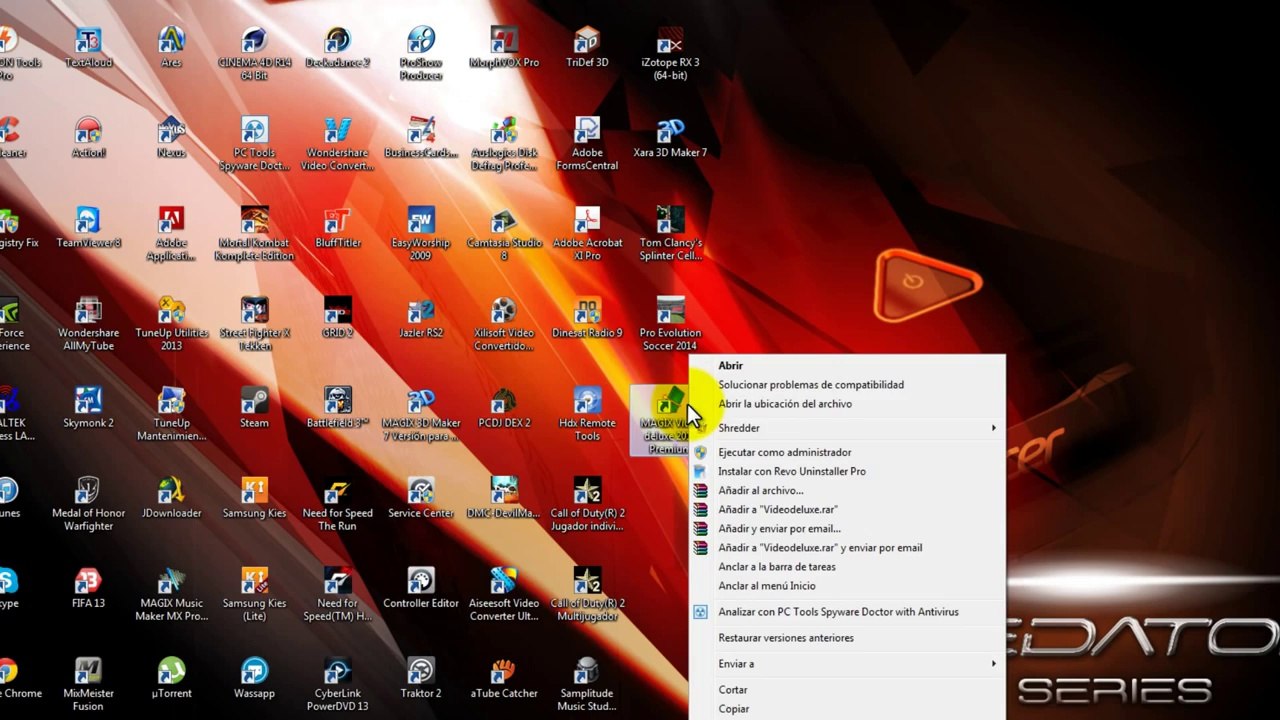The image size is (1280, 720).
Task: Select the Samplitude Music Studio icon
Action: tap(587, 684)
